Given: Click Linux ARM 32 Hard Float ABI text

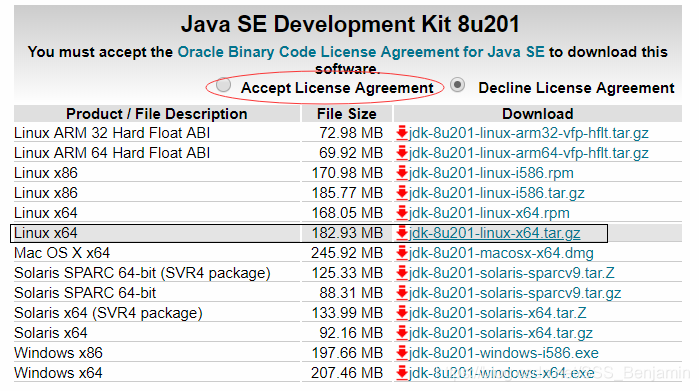Looking at the screenshot, I should point(112,133).
